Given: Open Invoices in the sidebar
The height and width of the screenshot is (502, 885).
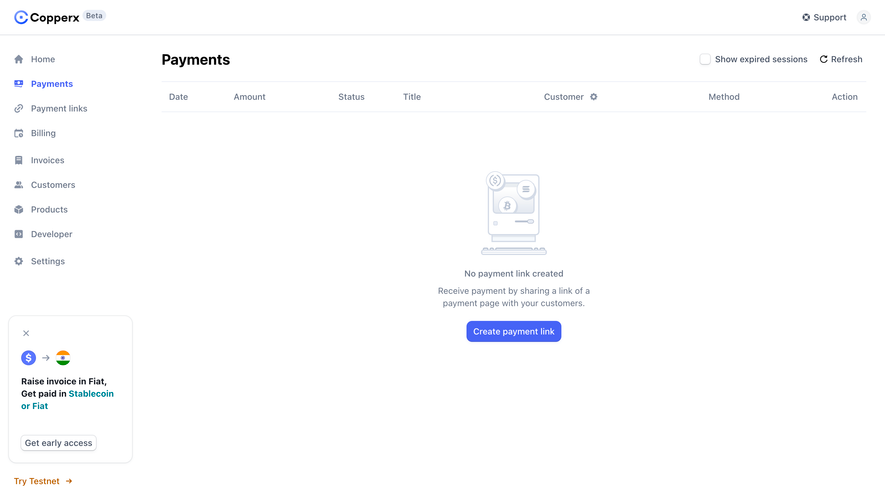Looking at the screenshot, I should point(47,160).
